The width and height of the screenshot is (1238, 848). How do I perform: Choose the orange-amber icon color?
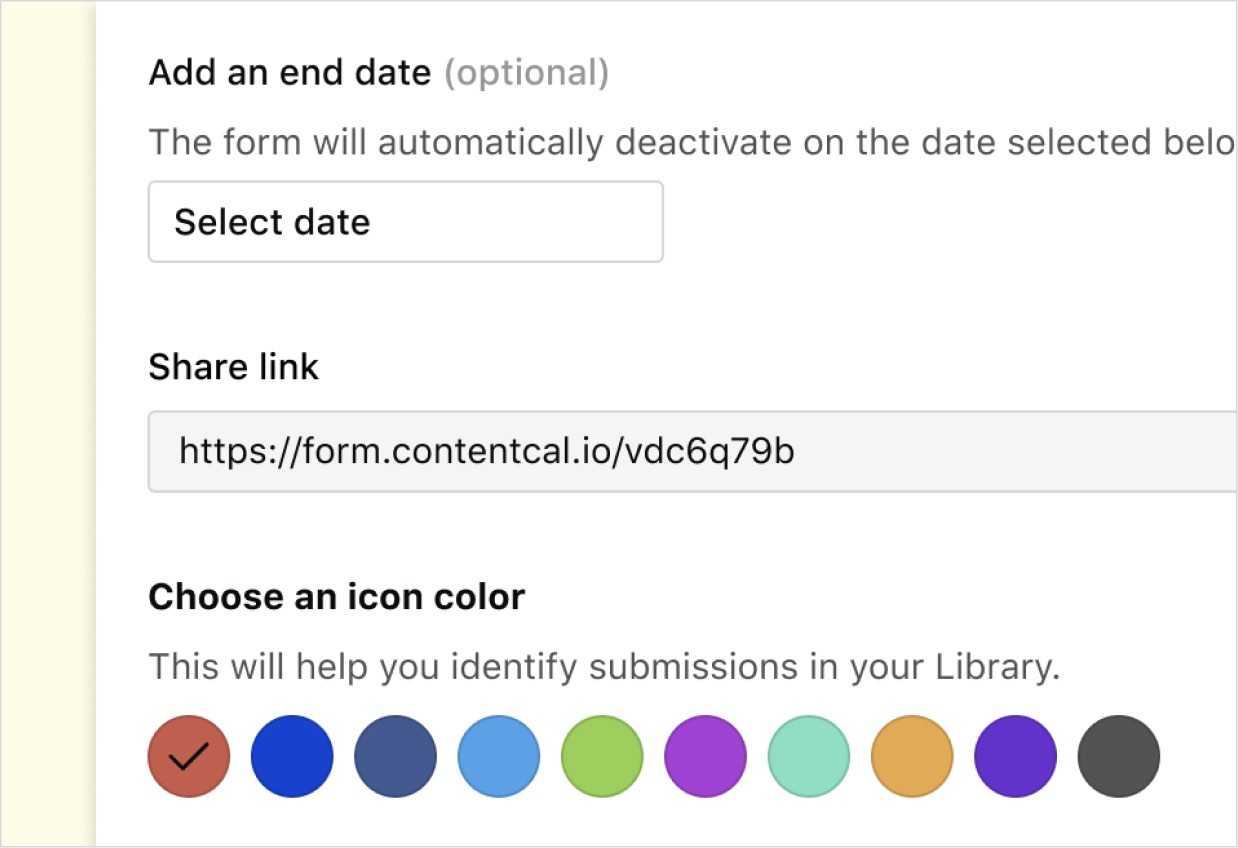(x=912, y=756)
